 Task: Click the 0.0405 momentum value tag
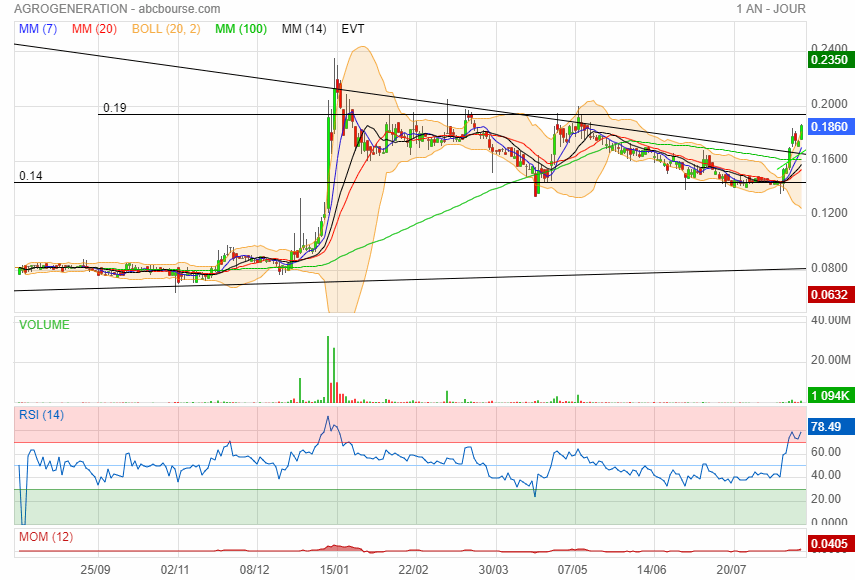(829, 543)
